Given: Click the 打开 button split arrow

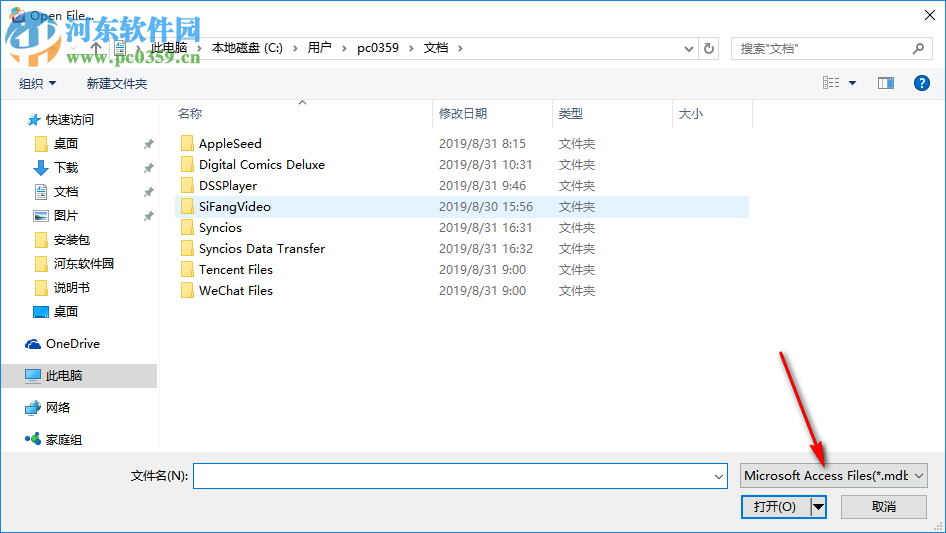Looking at the screenshot, I should click(818, 507).
